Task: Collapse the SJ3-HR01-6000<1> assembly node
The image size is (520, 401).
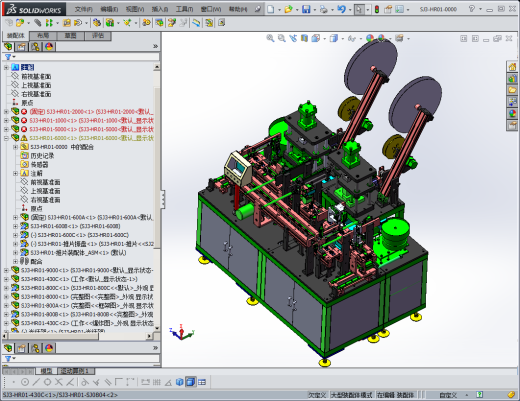Action: click(x=6, y=138)
